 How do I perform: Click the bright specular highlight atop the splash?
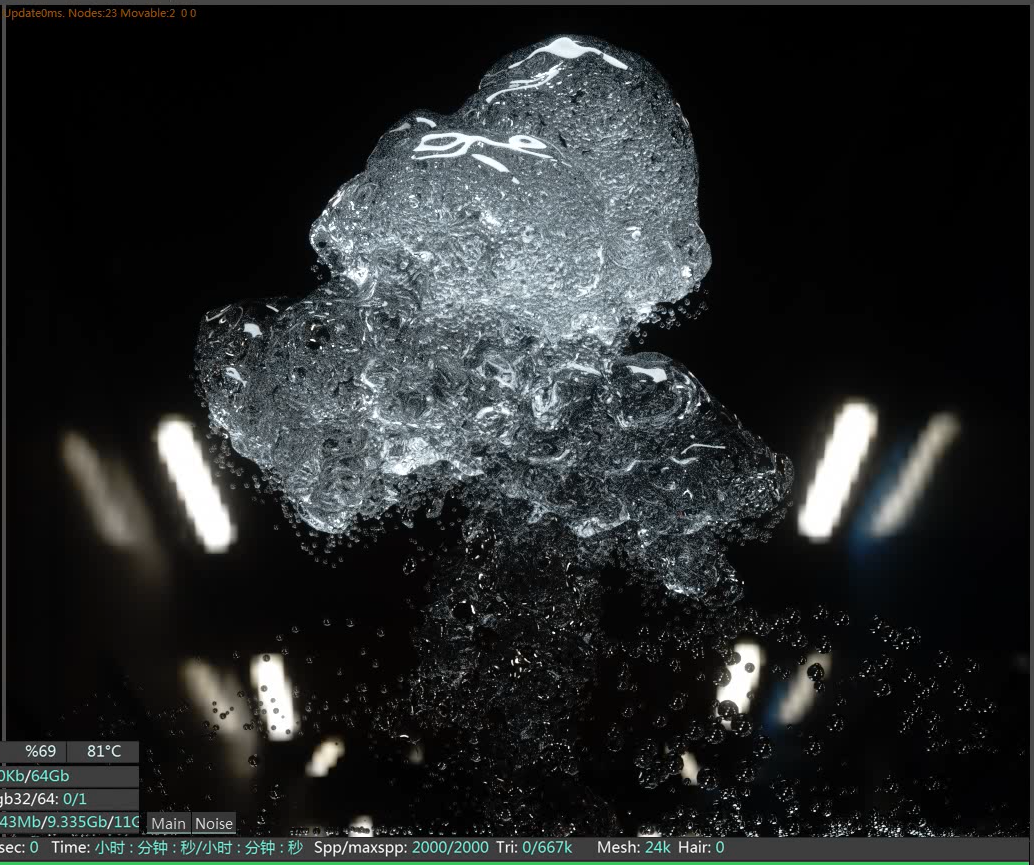(x=566, y=48)
